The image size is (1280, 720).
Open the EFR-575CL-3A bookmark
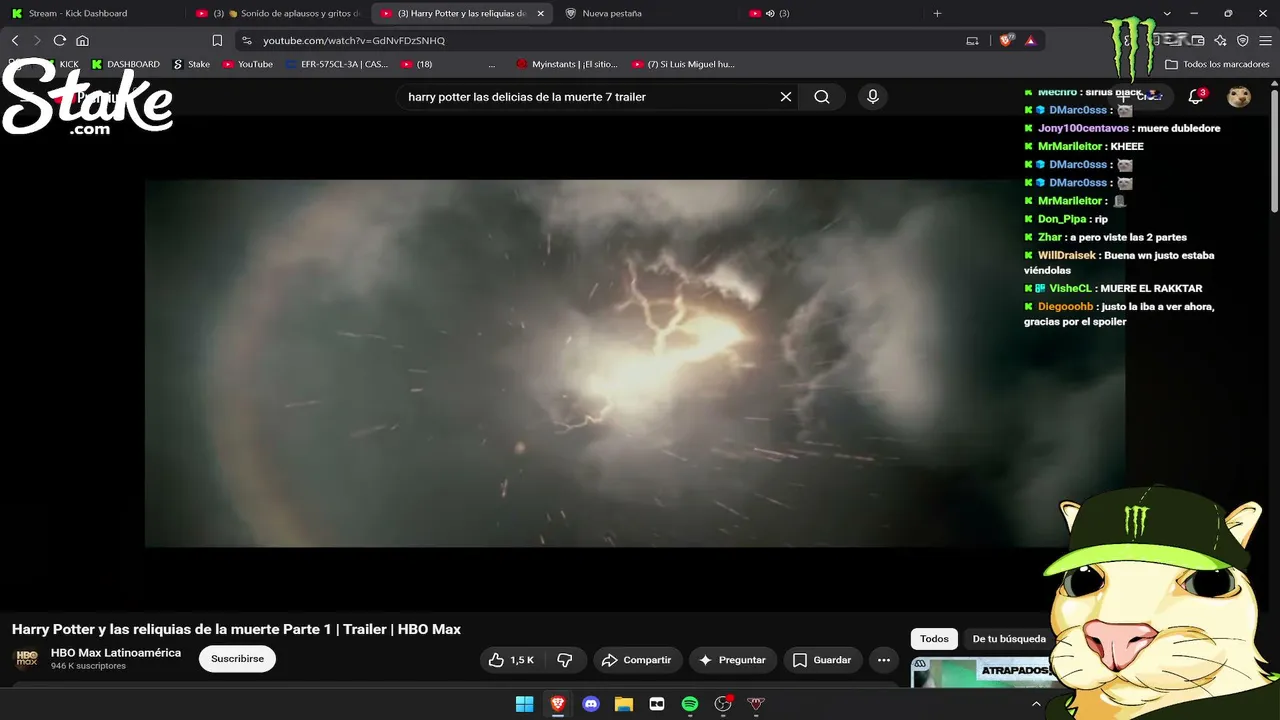pyautogui.click(x=337, y=64)
